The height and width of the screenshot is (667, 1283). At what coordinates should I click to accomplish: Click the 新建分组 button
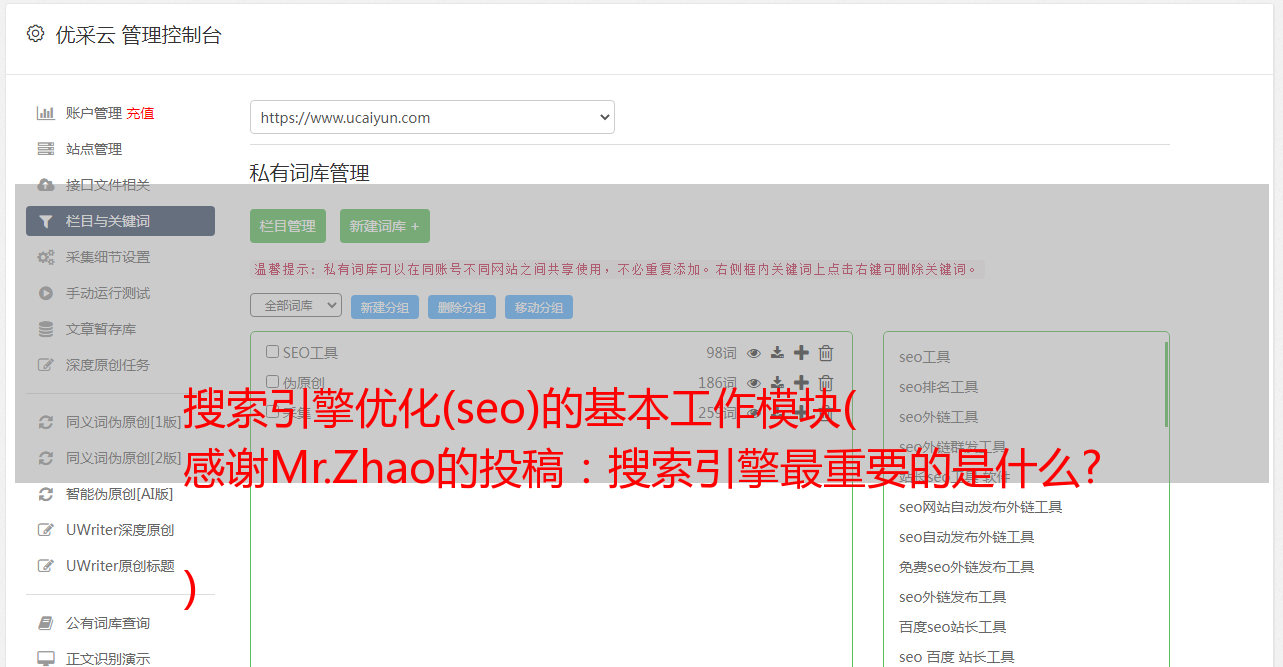(385, 307)
